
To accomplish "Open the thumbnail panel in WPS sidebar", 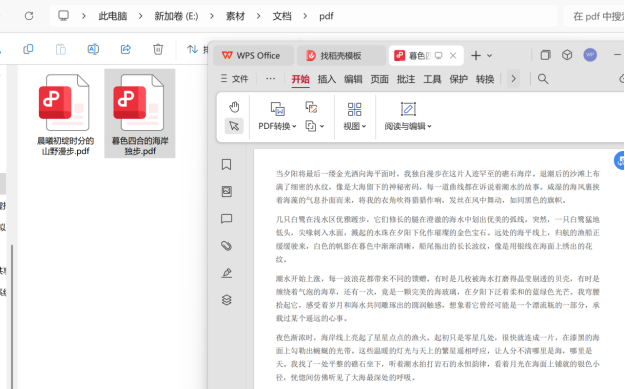I will coord(226,192).
